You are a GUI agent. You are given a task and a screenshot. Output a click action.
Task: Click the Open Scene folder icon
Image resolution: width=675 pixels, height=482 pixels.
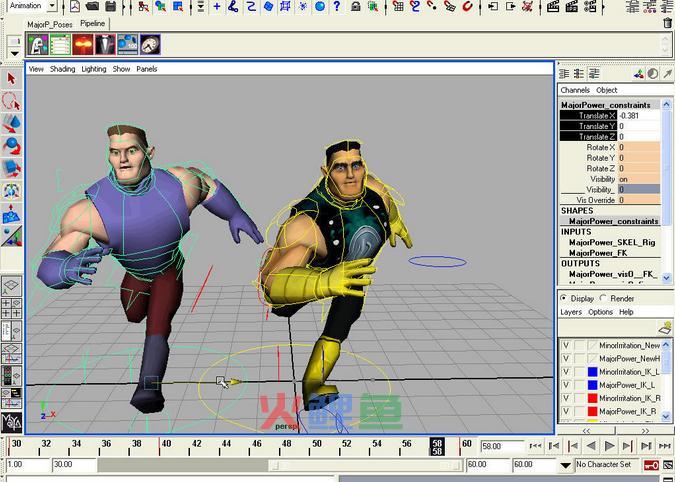[92, 6]
